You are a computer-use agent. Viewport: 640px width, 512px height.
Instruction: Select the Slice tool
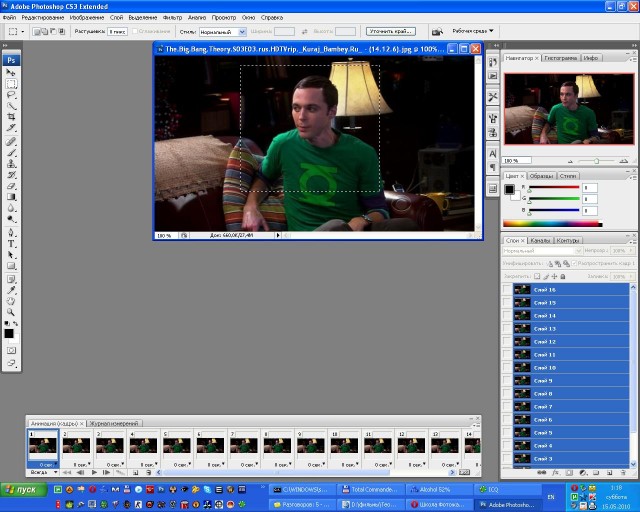coord(11,128)
